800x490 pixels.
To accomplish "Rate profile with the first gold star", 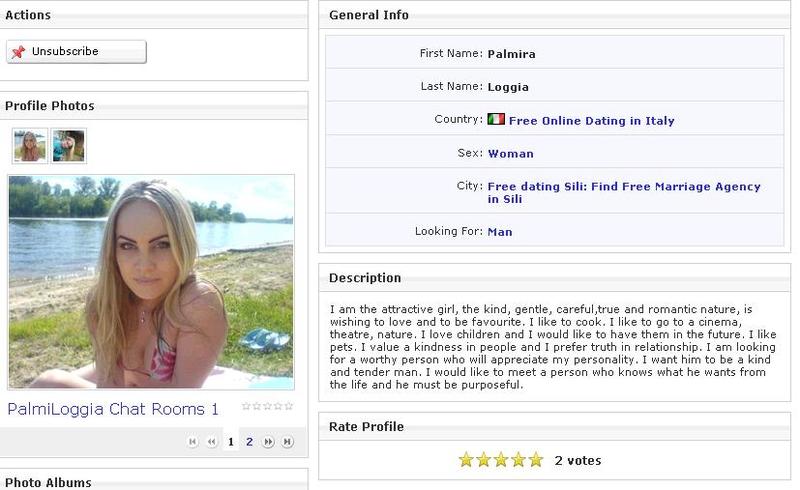I will [x=466, y=460].
